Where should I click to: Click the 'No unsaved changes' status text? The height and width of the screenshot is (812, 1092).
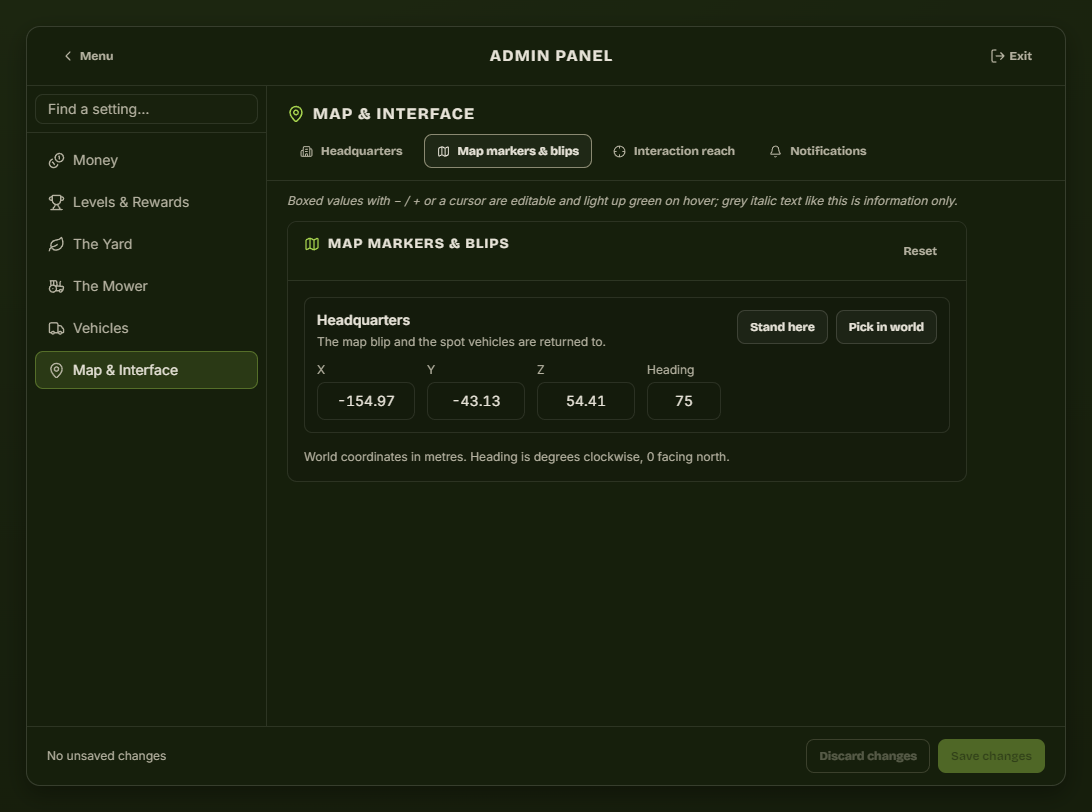[x=107, y=756]
